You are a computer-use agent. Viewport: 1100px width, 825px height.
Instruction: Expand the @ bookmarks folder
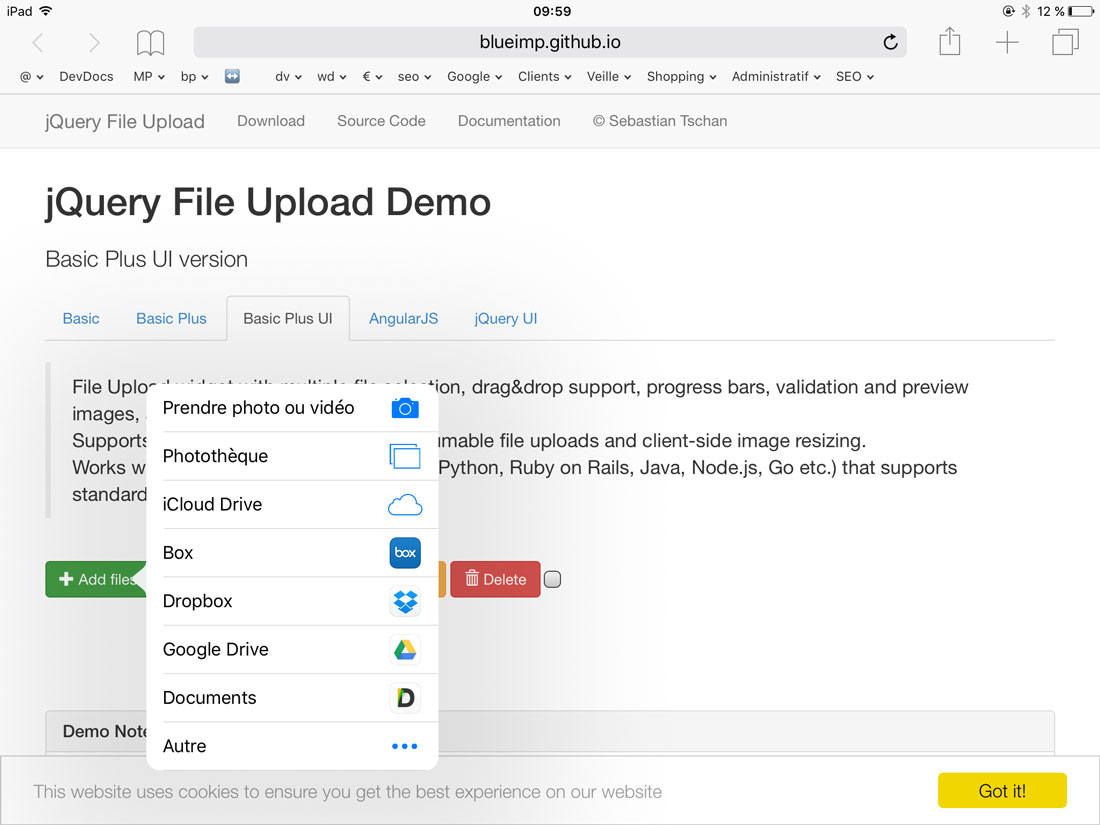click(32, 76)
